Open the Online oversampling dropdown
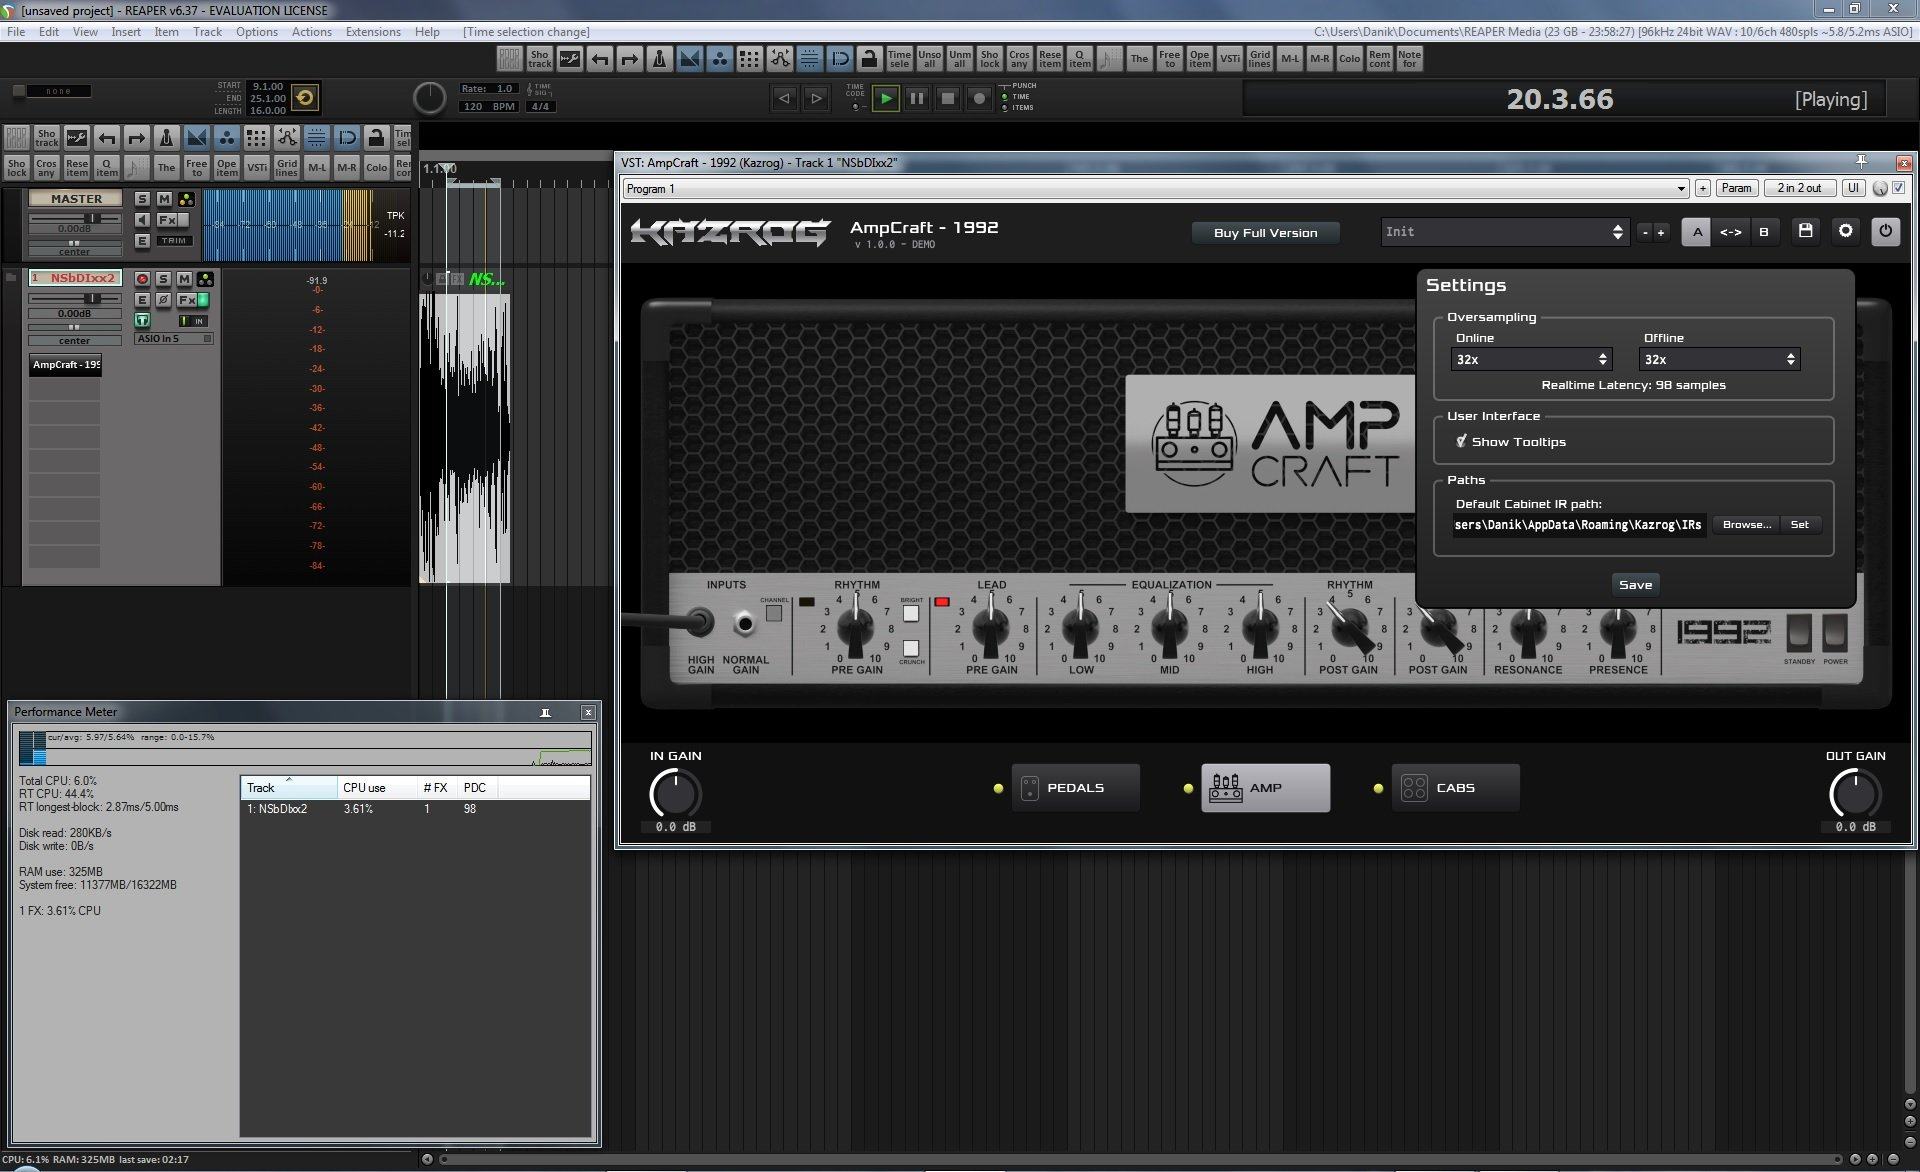 1530,359
